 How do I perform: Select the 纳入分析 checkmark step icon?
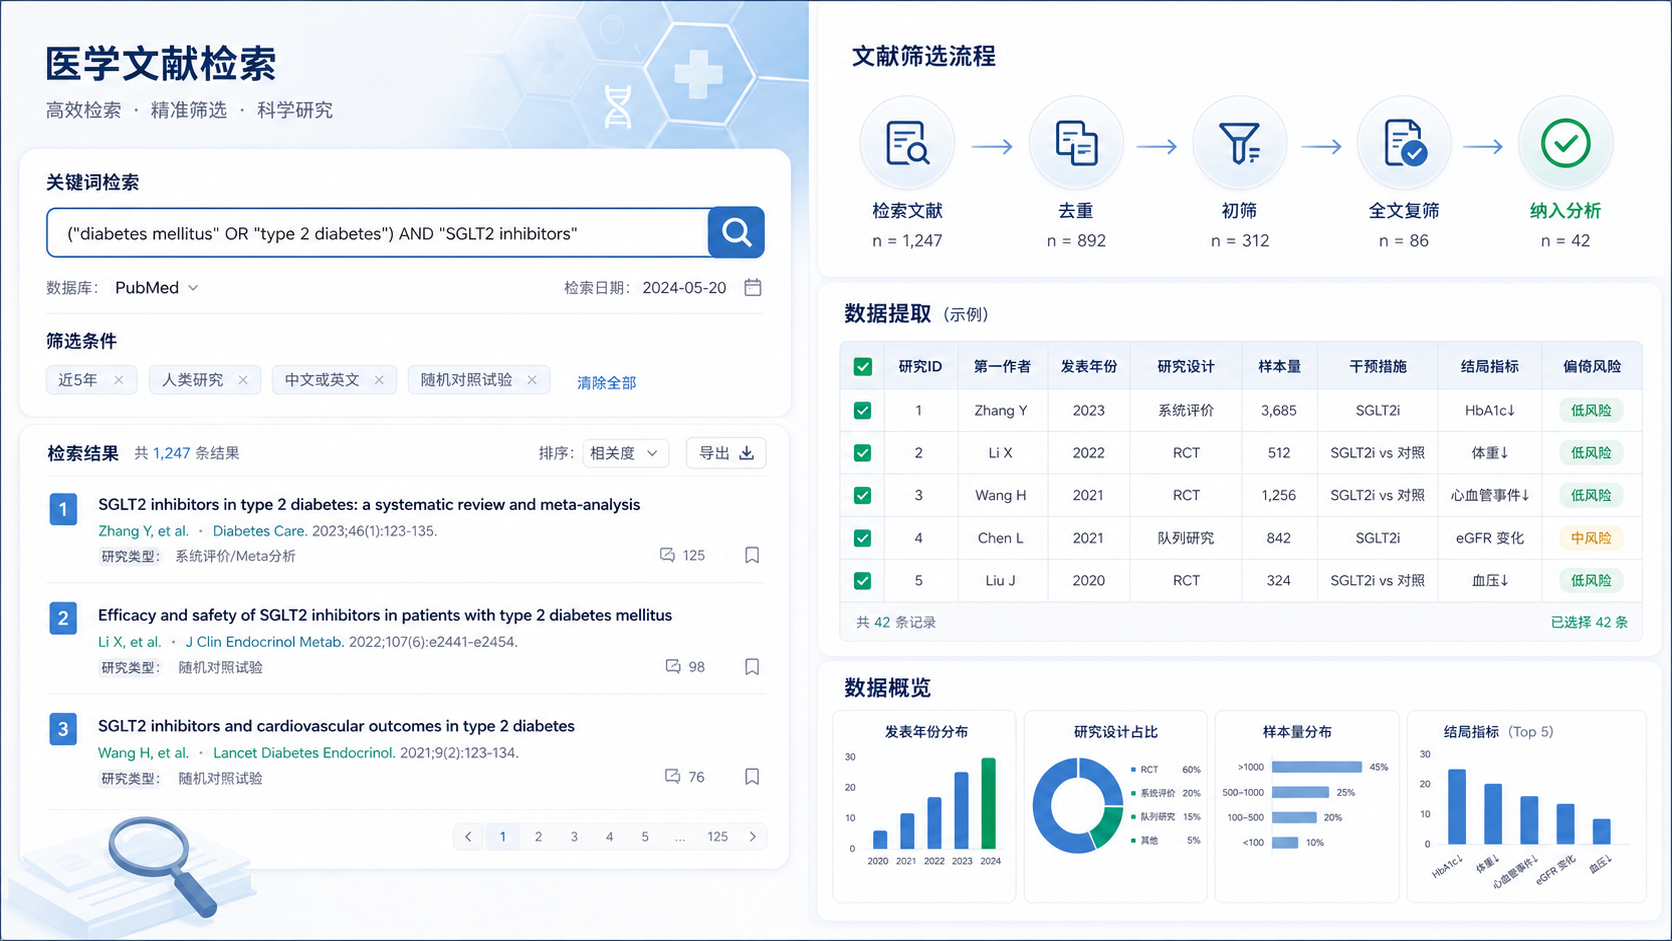1566,143
